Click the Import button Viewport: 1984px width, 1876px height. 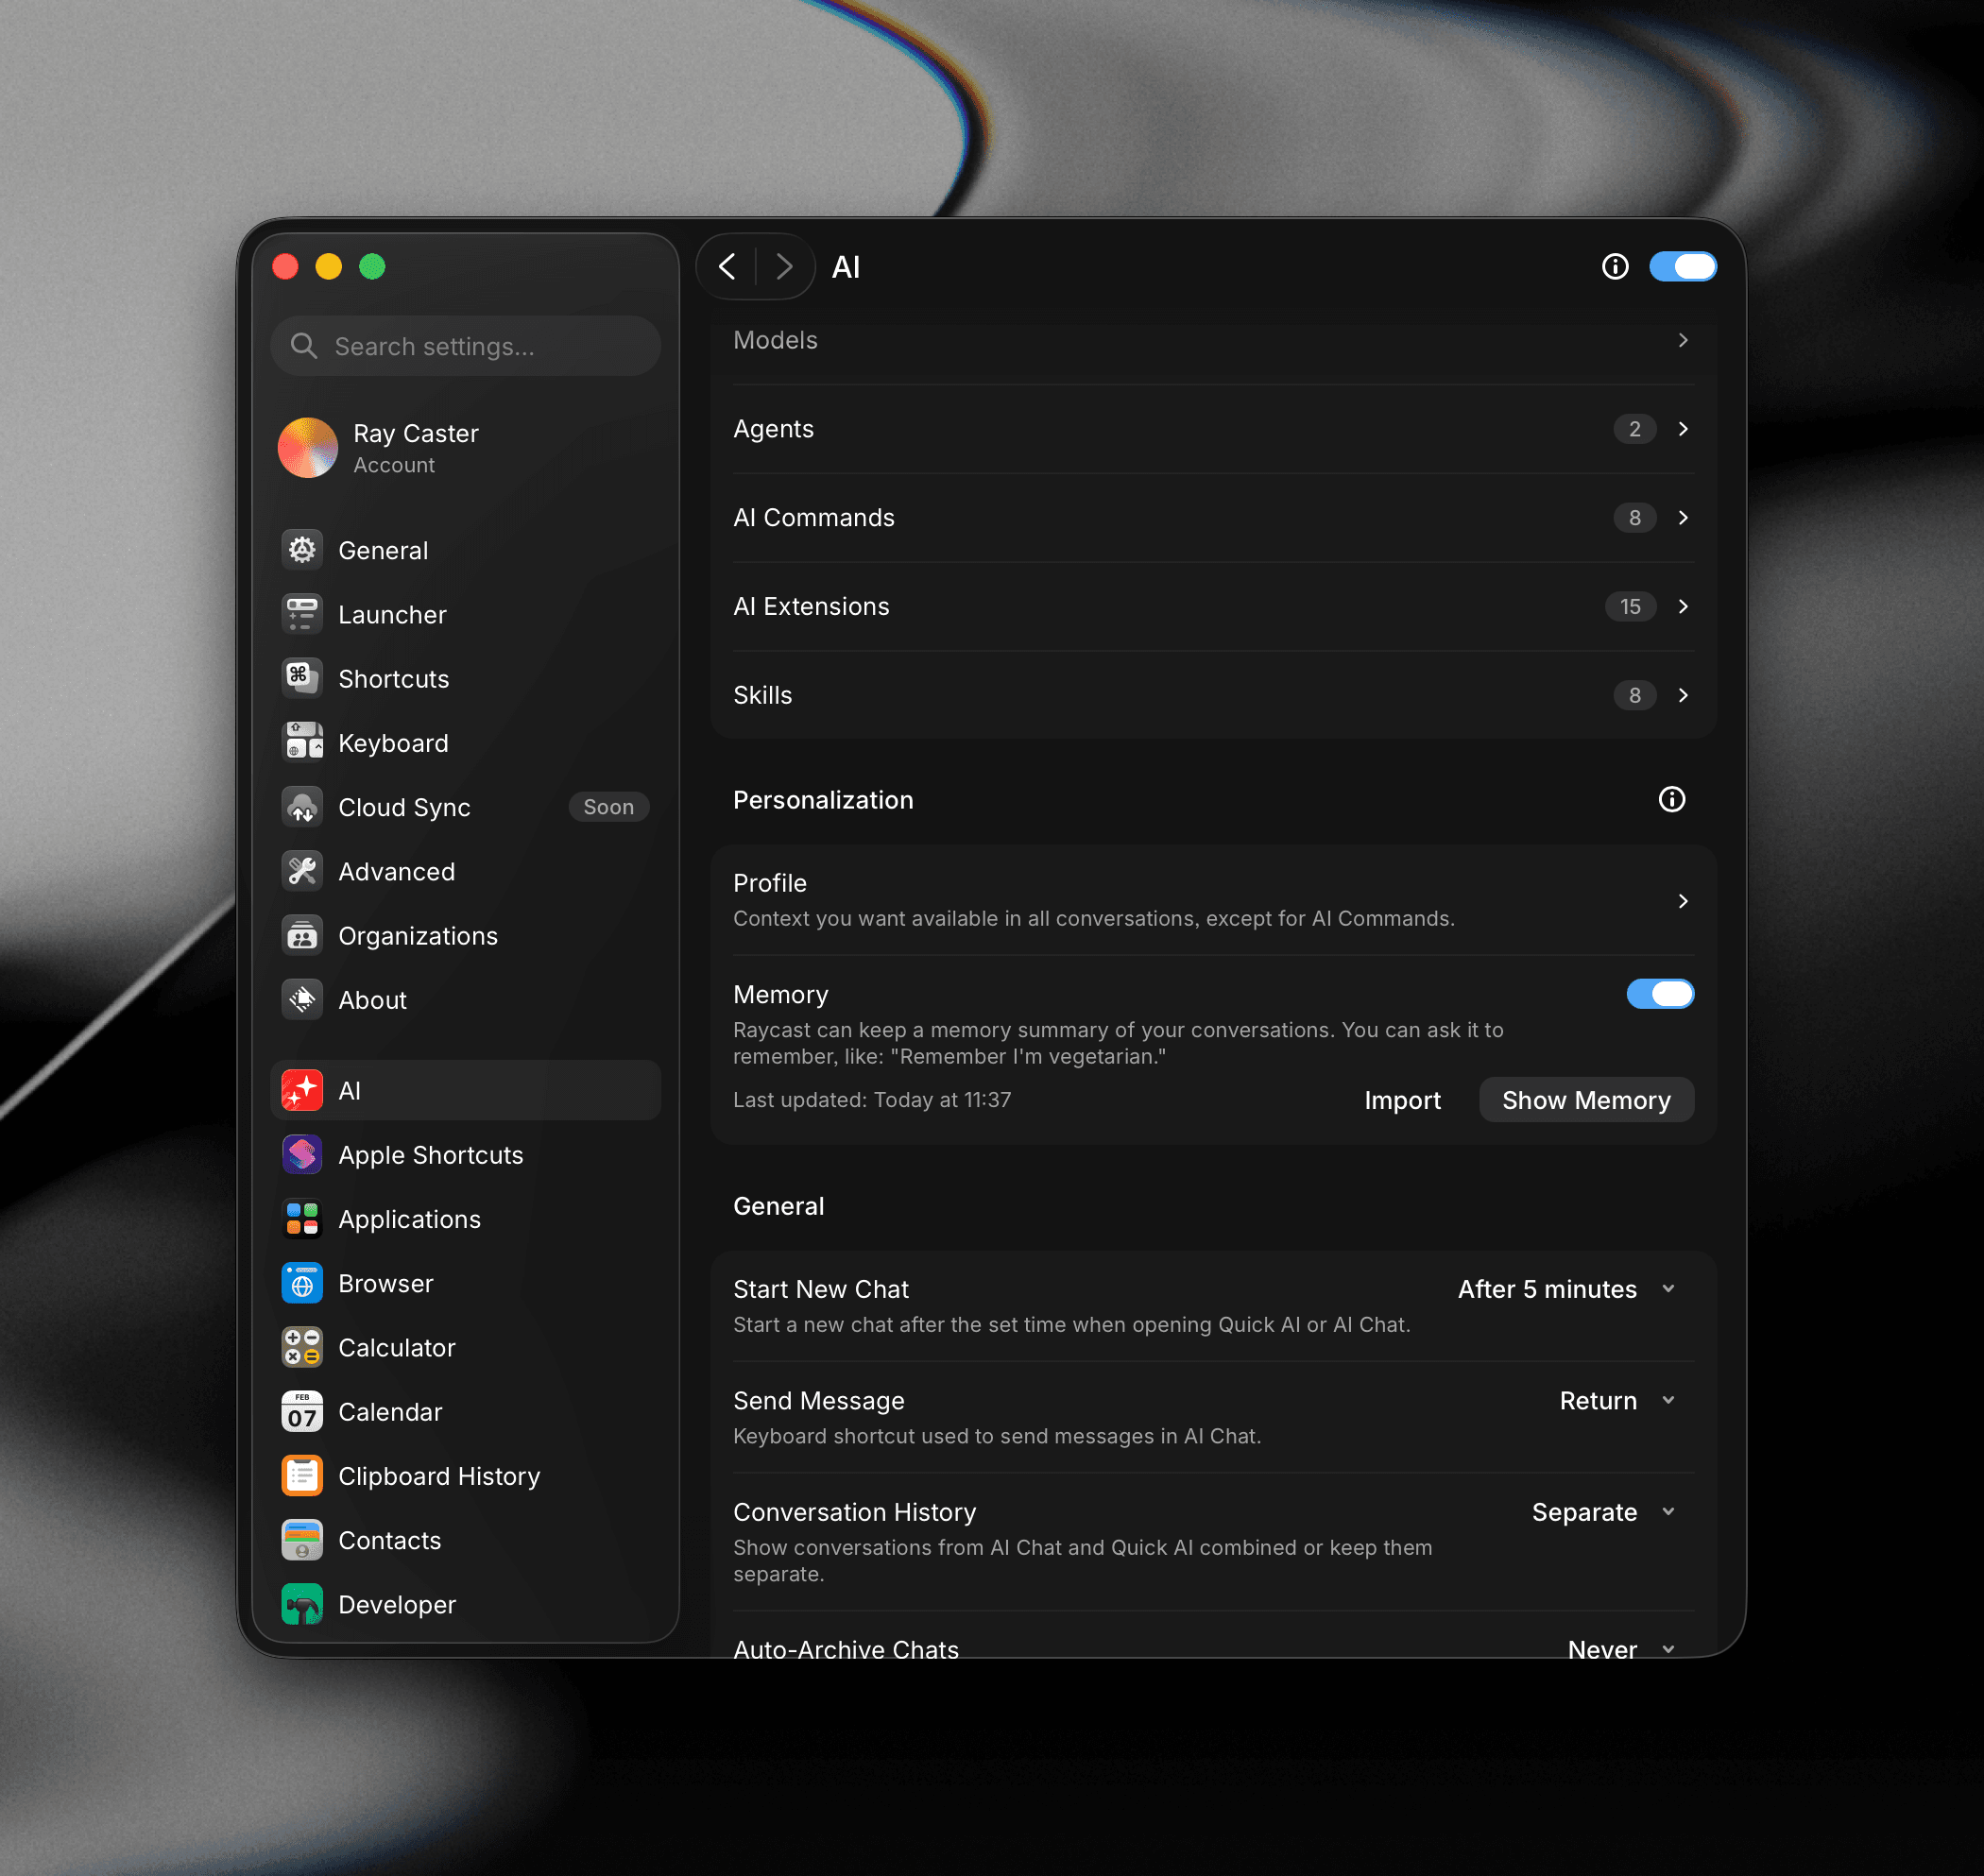[1402, 1100]
